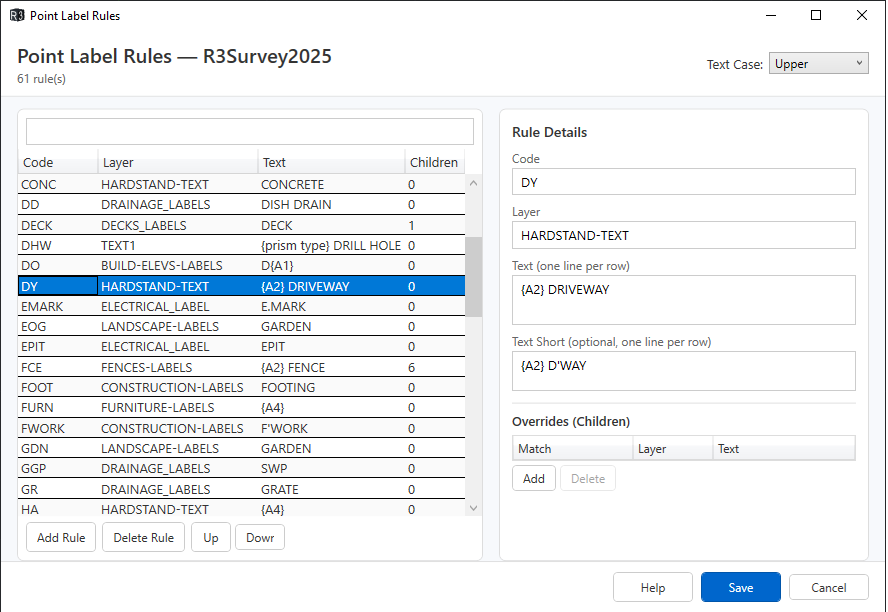Click the Match column header in Overrides

coord(573,448)
